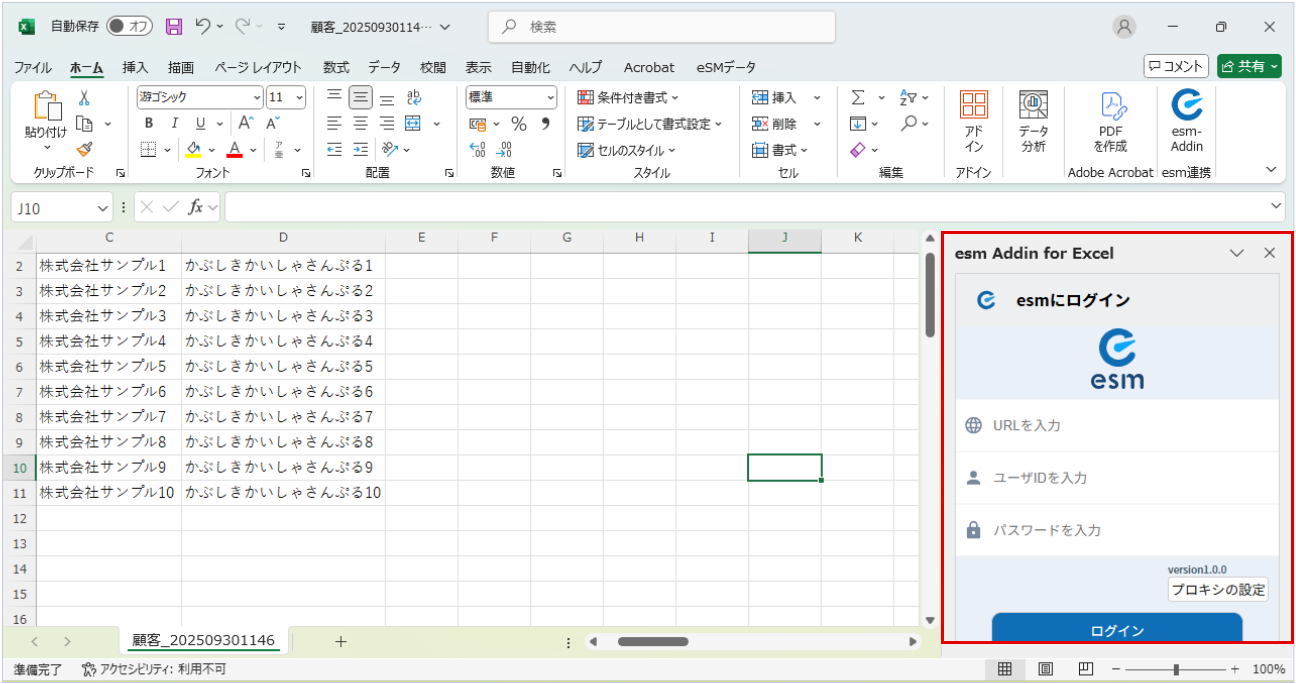Open proxy settings (プロキシの設定) button
Image resolution: width=1296 pixels, height=684 pixels.
[x=1218, y=589]
